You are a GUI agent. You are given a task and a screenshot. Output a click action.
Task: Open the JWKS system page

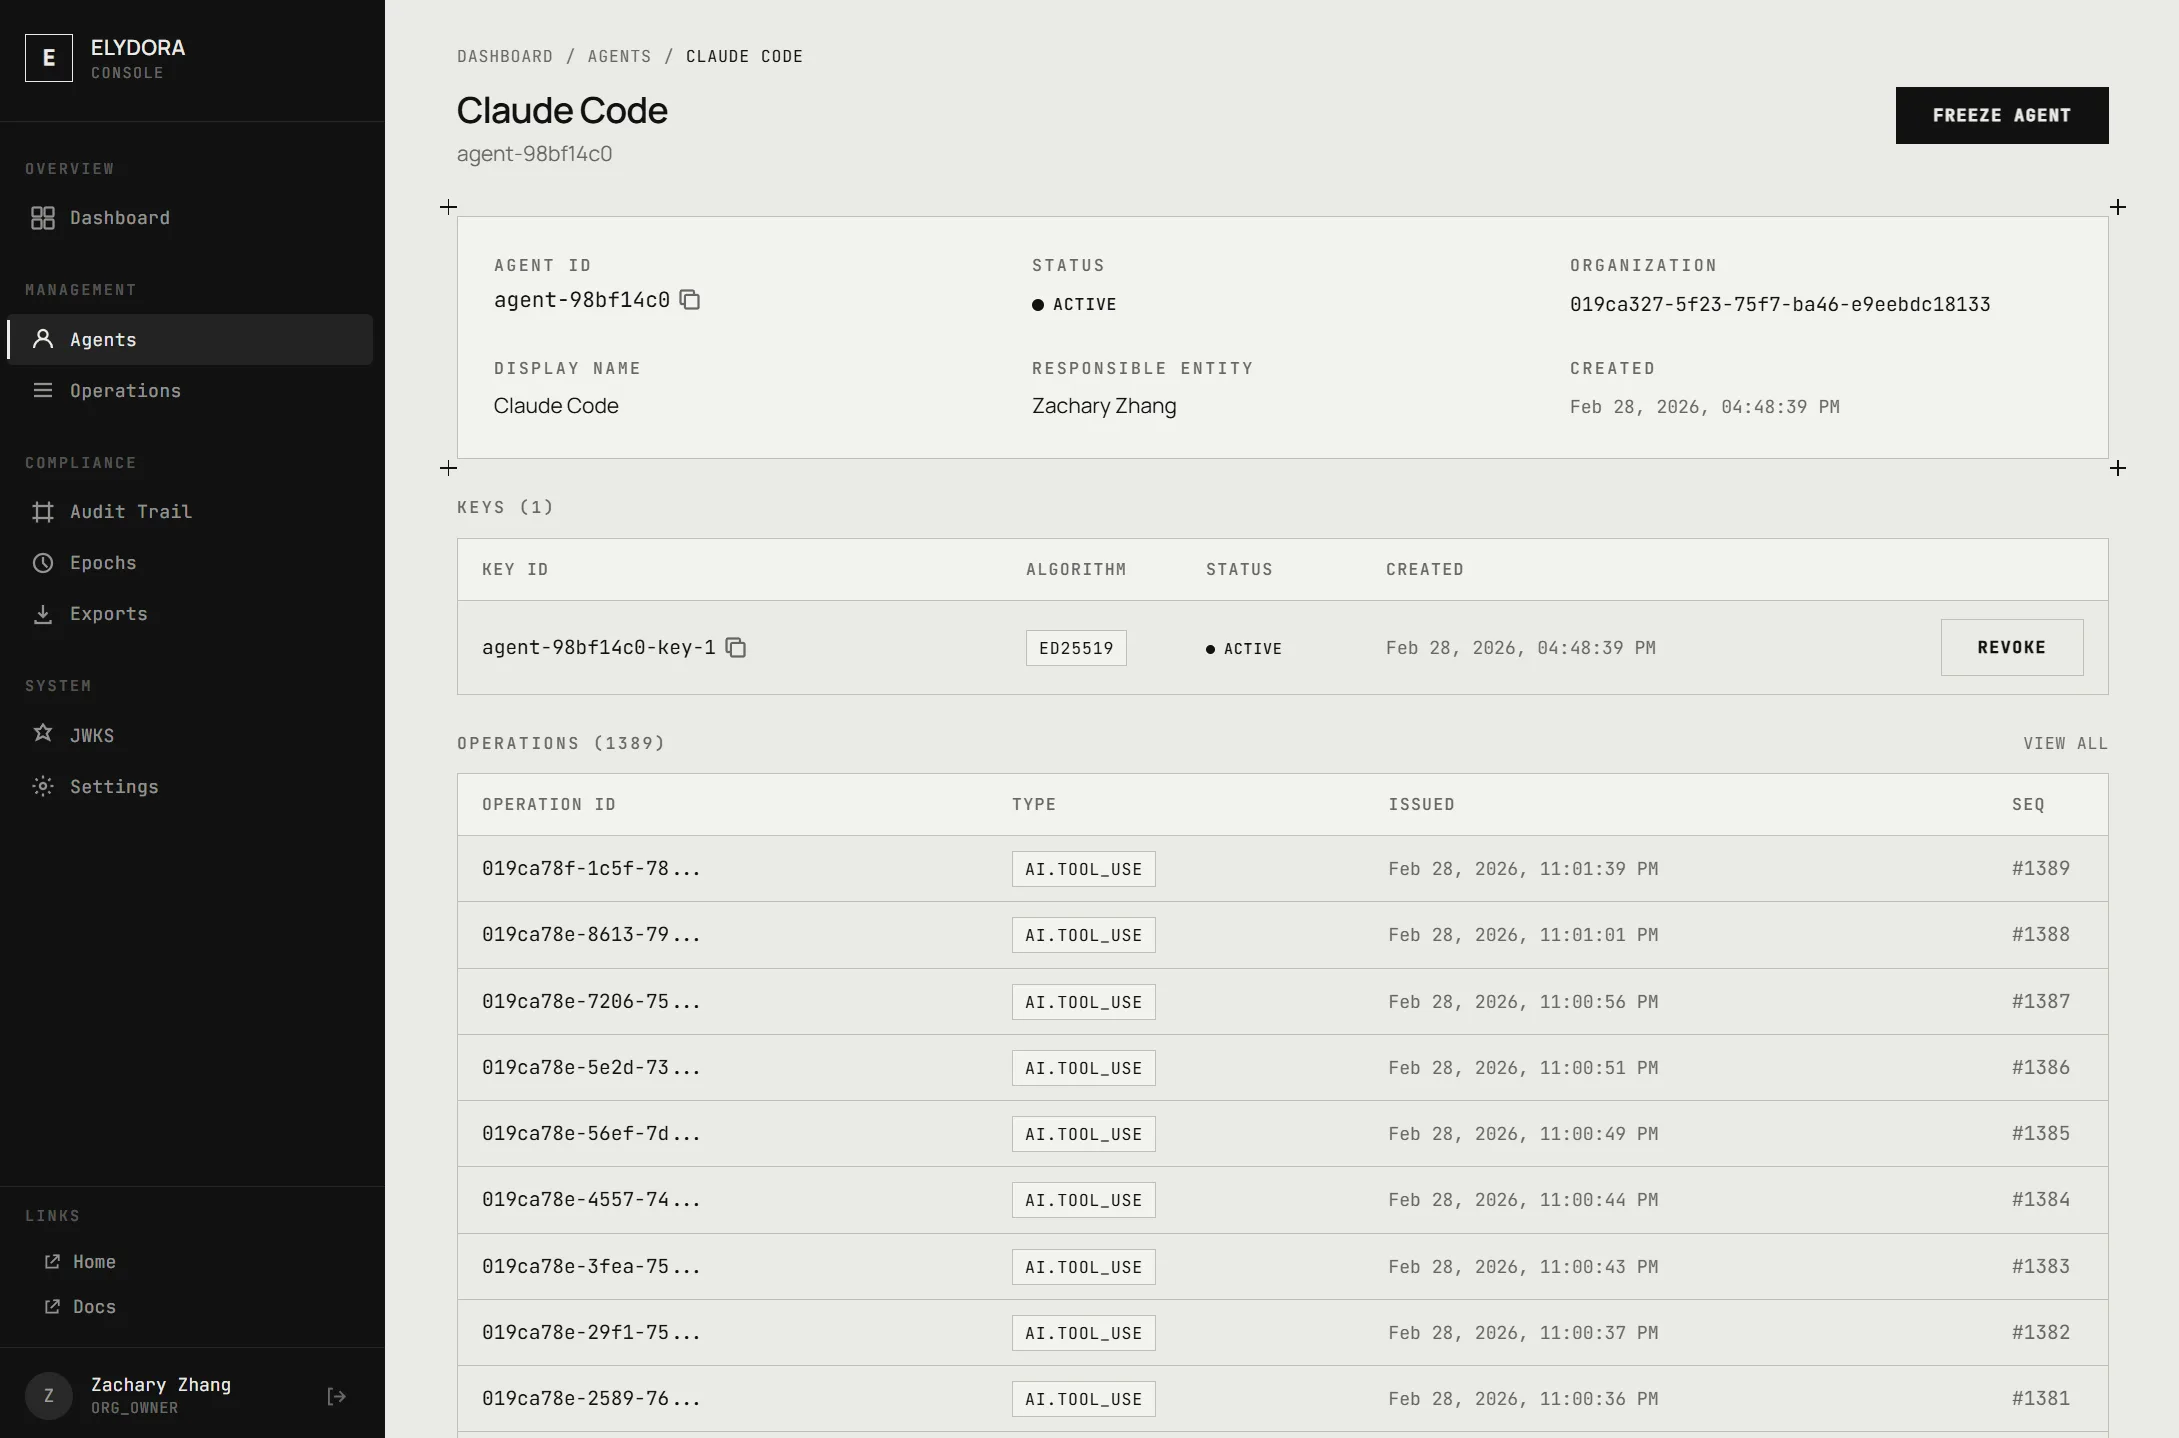pyautogui.click(x=91, y=735)
